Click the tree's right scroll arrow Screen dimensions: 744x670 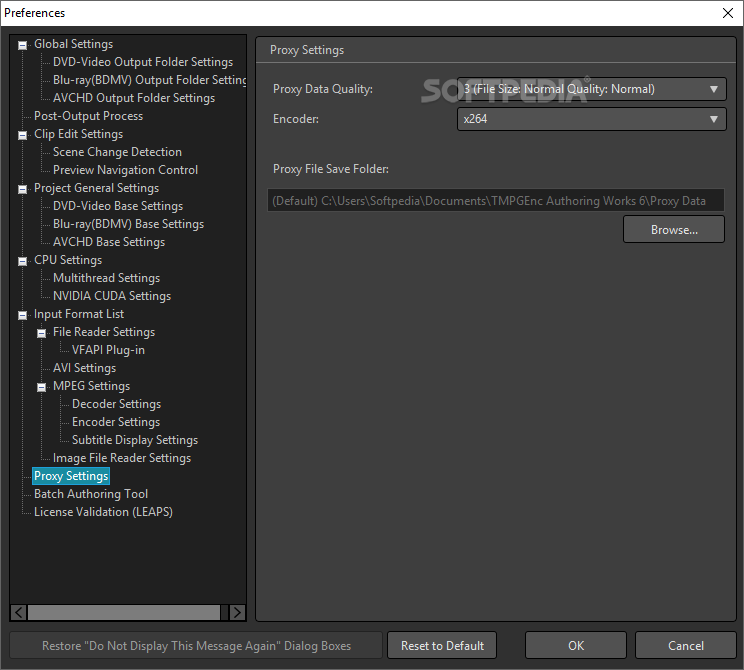click(237, 613)
